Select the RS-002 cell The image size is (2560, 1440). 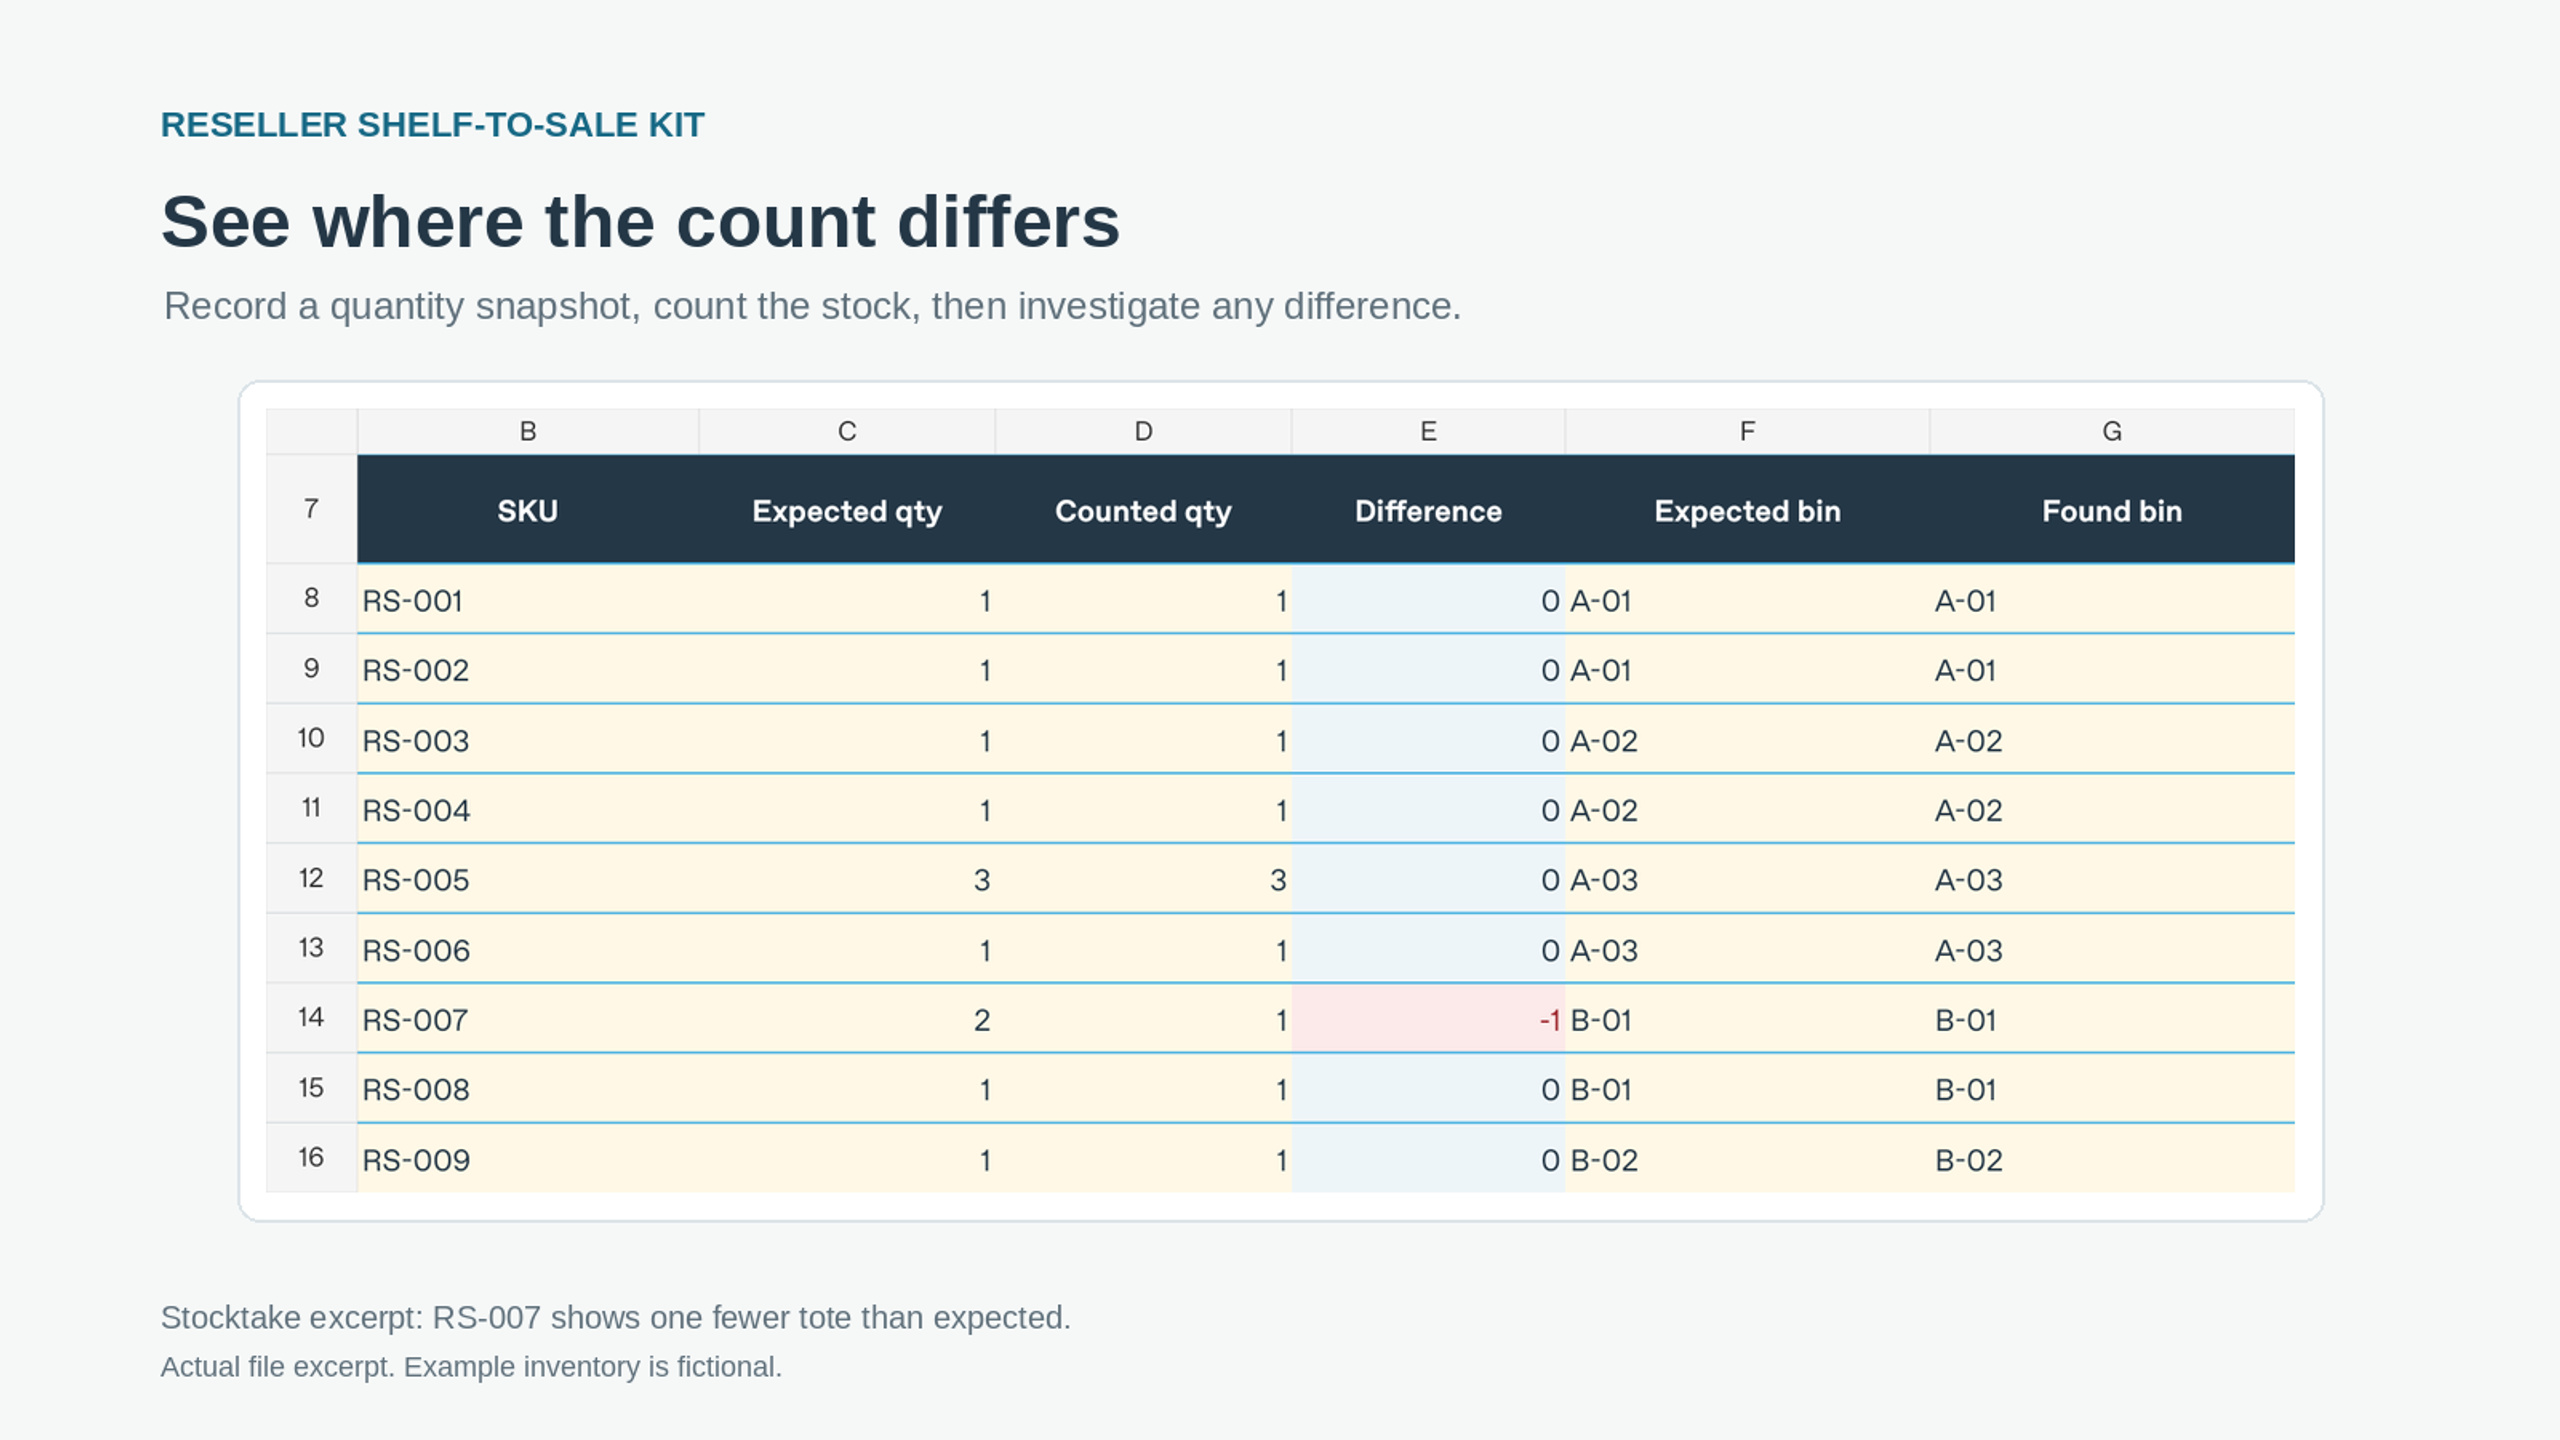(528, 669)
